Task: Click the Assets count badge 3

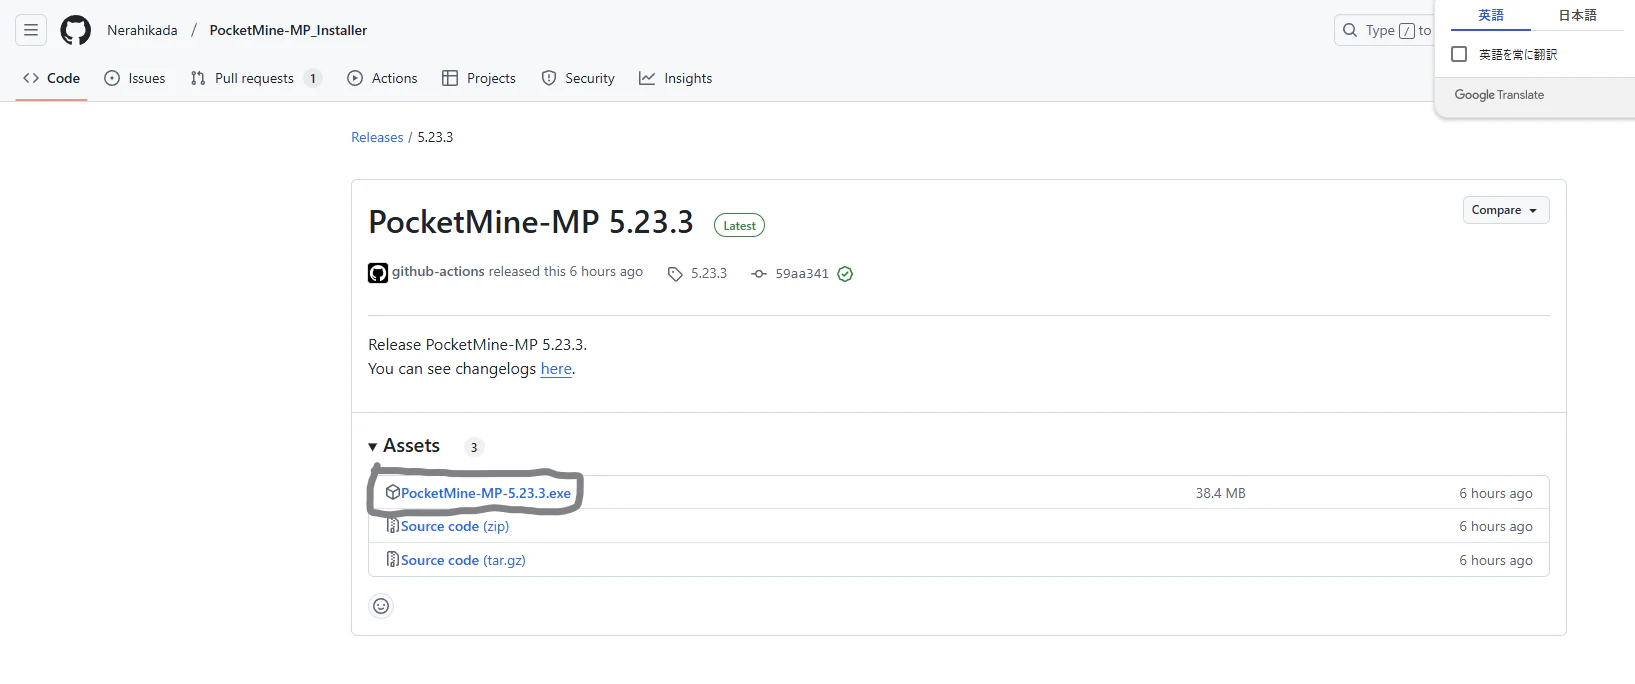Action: click(x=474, y=447)
